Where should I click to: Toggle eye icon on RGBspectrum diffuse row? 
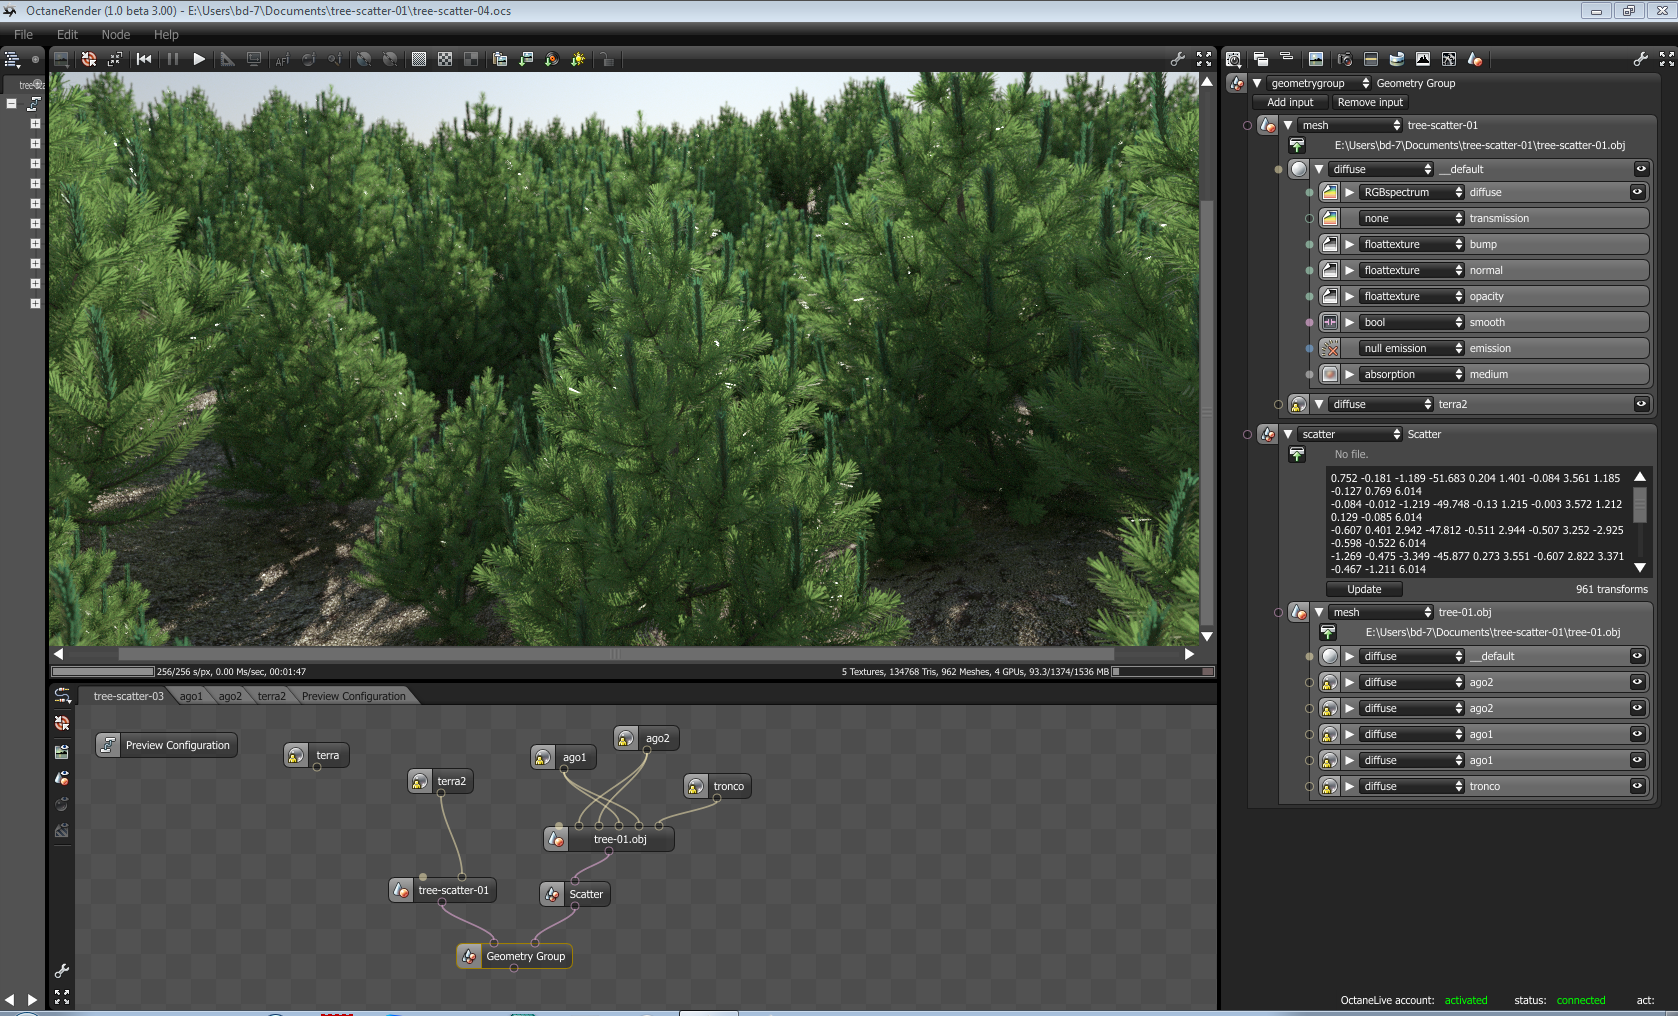(1637, 192)
